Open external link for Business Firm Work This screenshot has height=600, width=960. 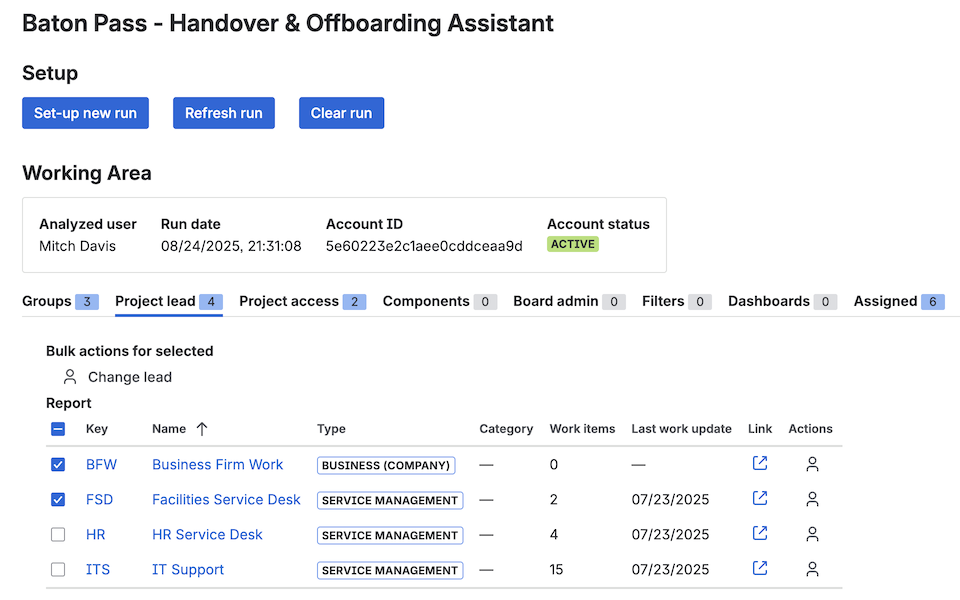tap(760, 464)
